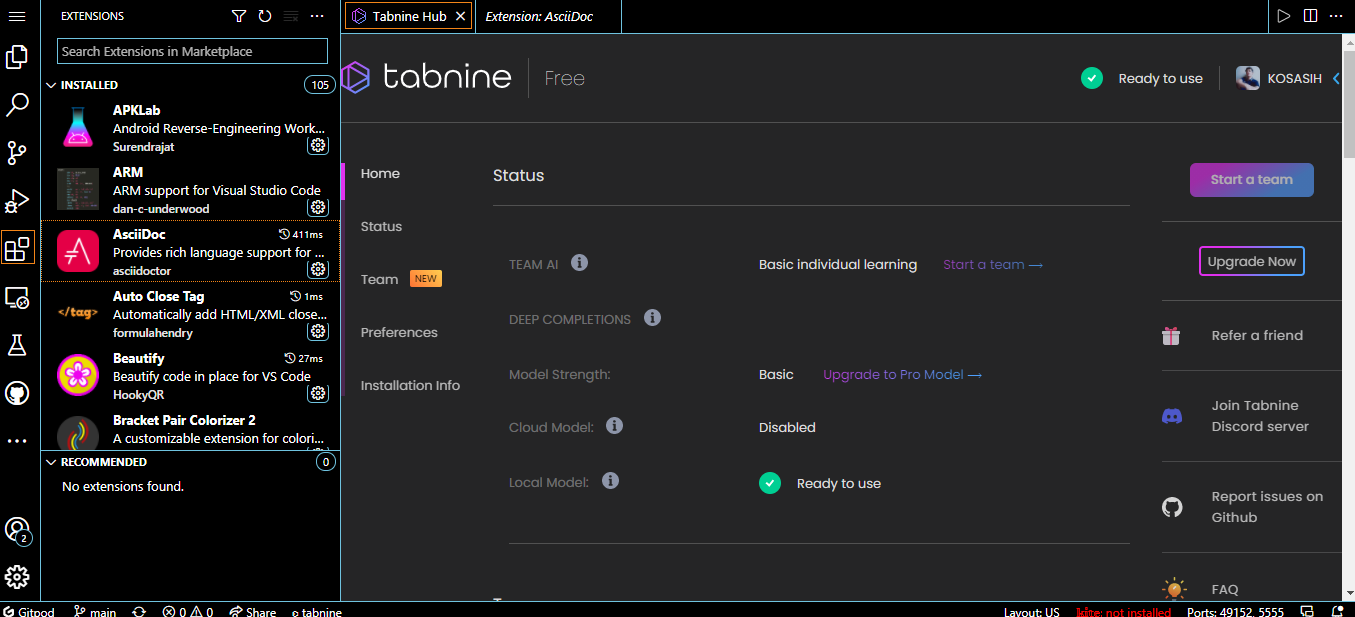Image resolution: width=1355 pixels, height=617 pixels.
Task: Close the Tabnine Hub tab
Action: pyautogui.click(x=460, y=16)
